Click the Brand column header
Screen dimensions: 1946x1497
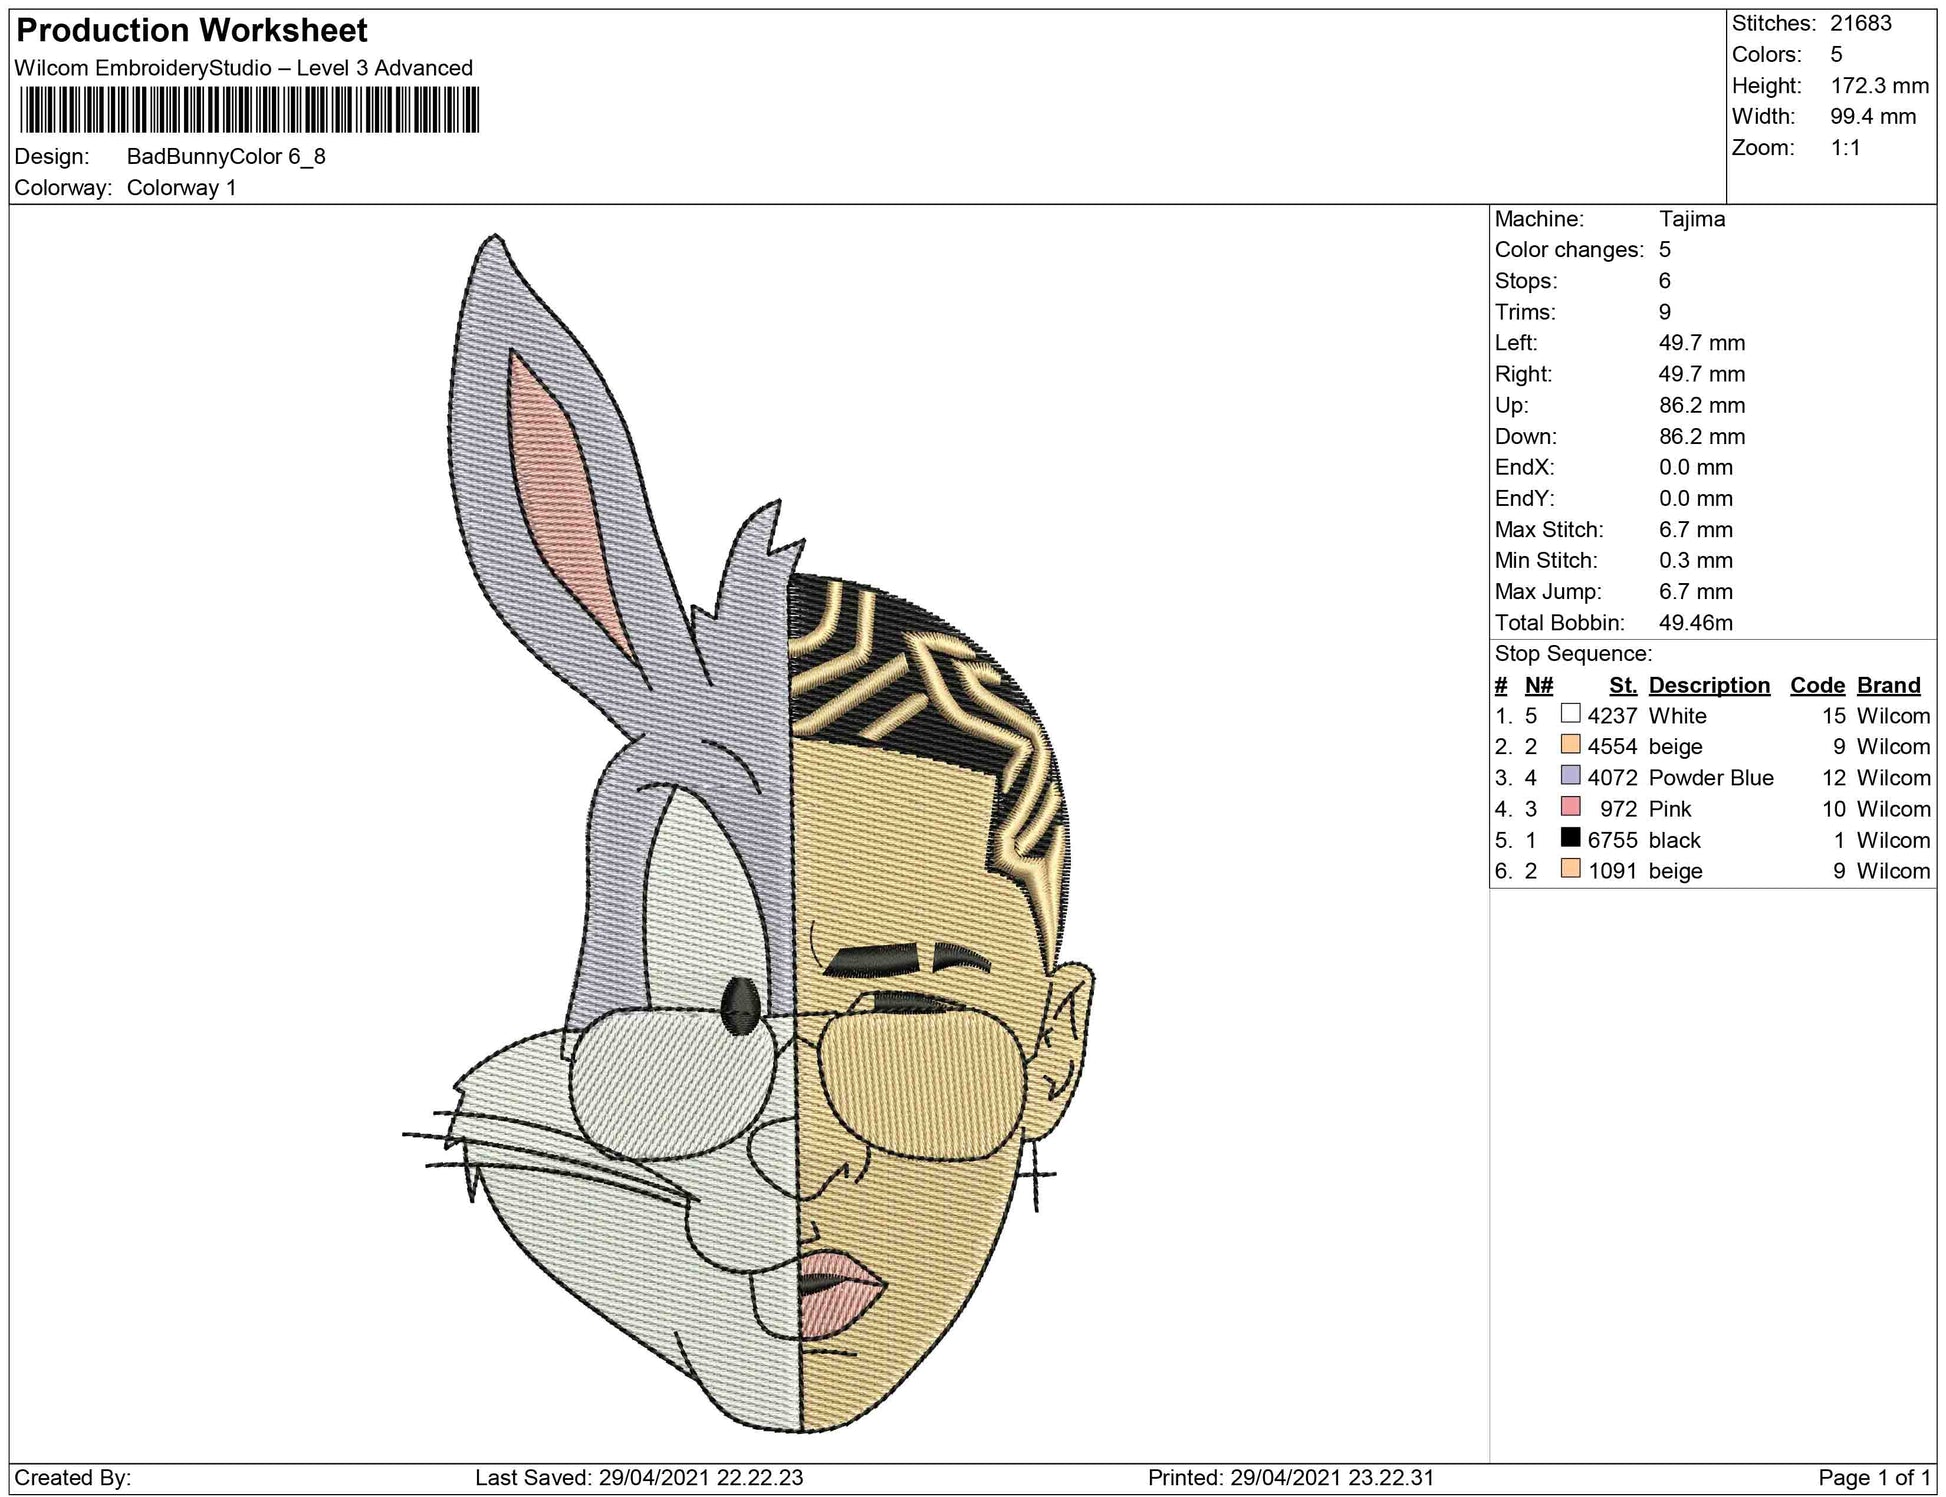point(1888,685)
